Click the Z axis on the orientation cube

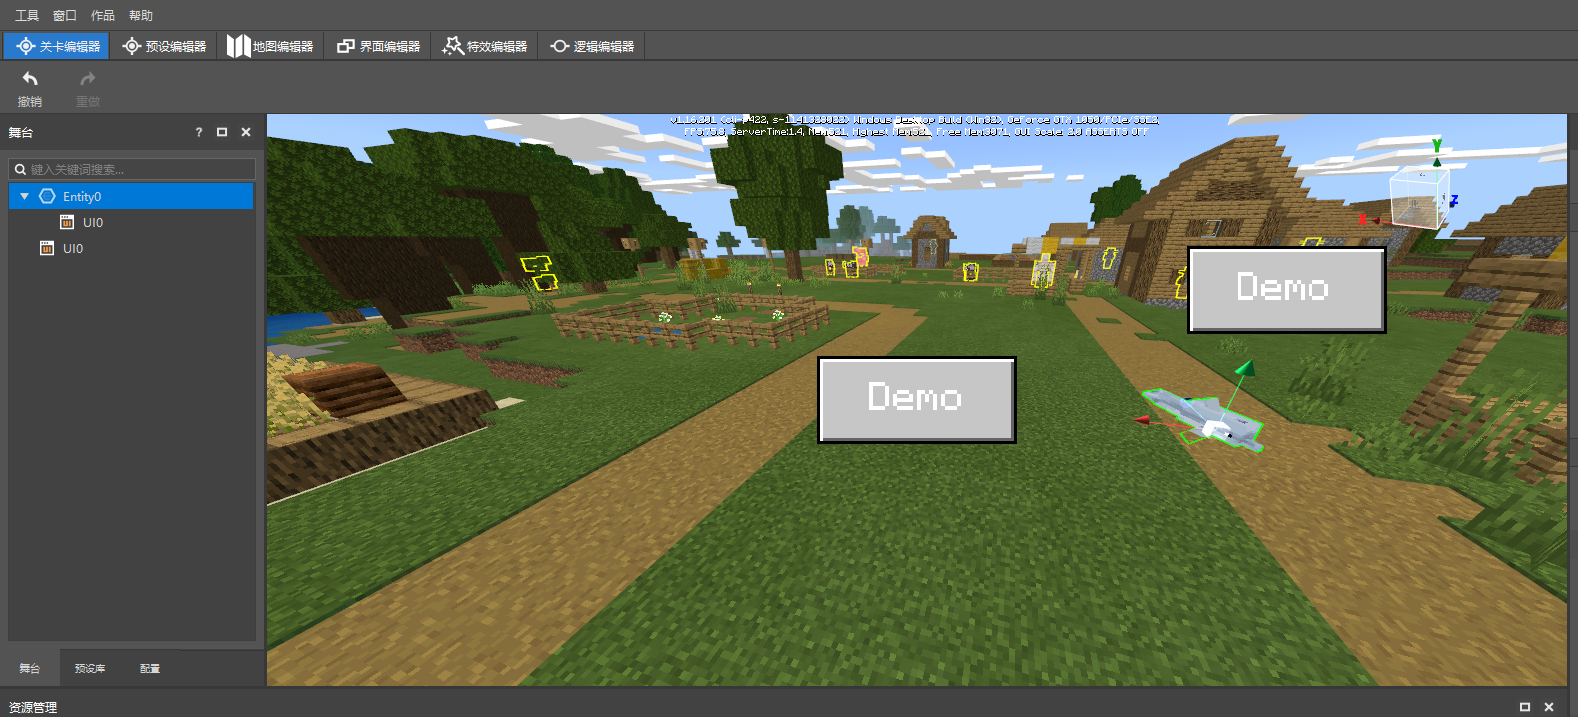[1453, 200]
